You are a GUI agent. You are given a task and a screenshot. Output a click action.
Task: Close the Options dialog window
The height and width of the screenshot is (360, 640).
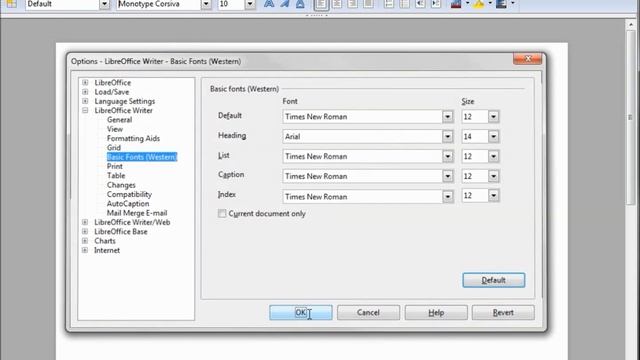point(527,59)
